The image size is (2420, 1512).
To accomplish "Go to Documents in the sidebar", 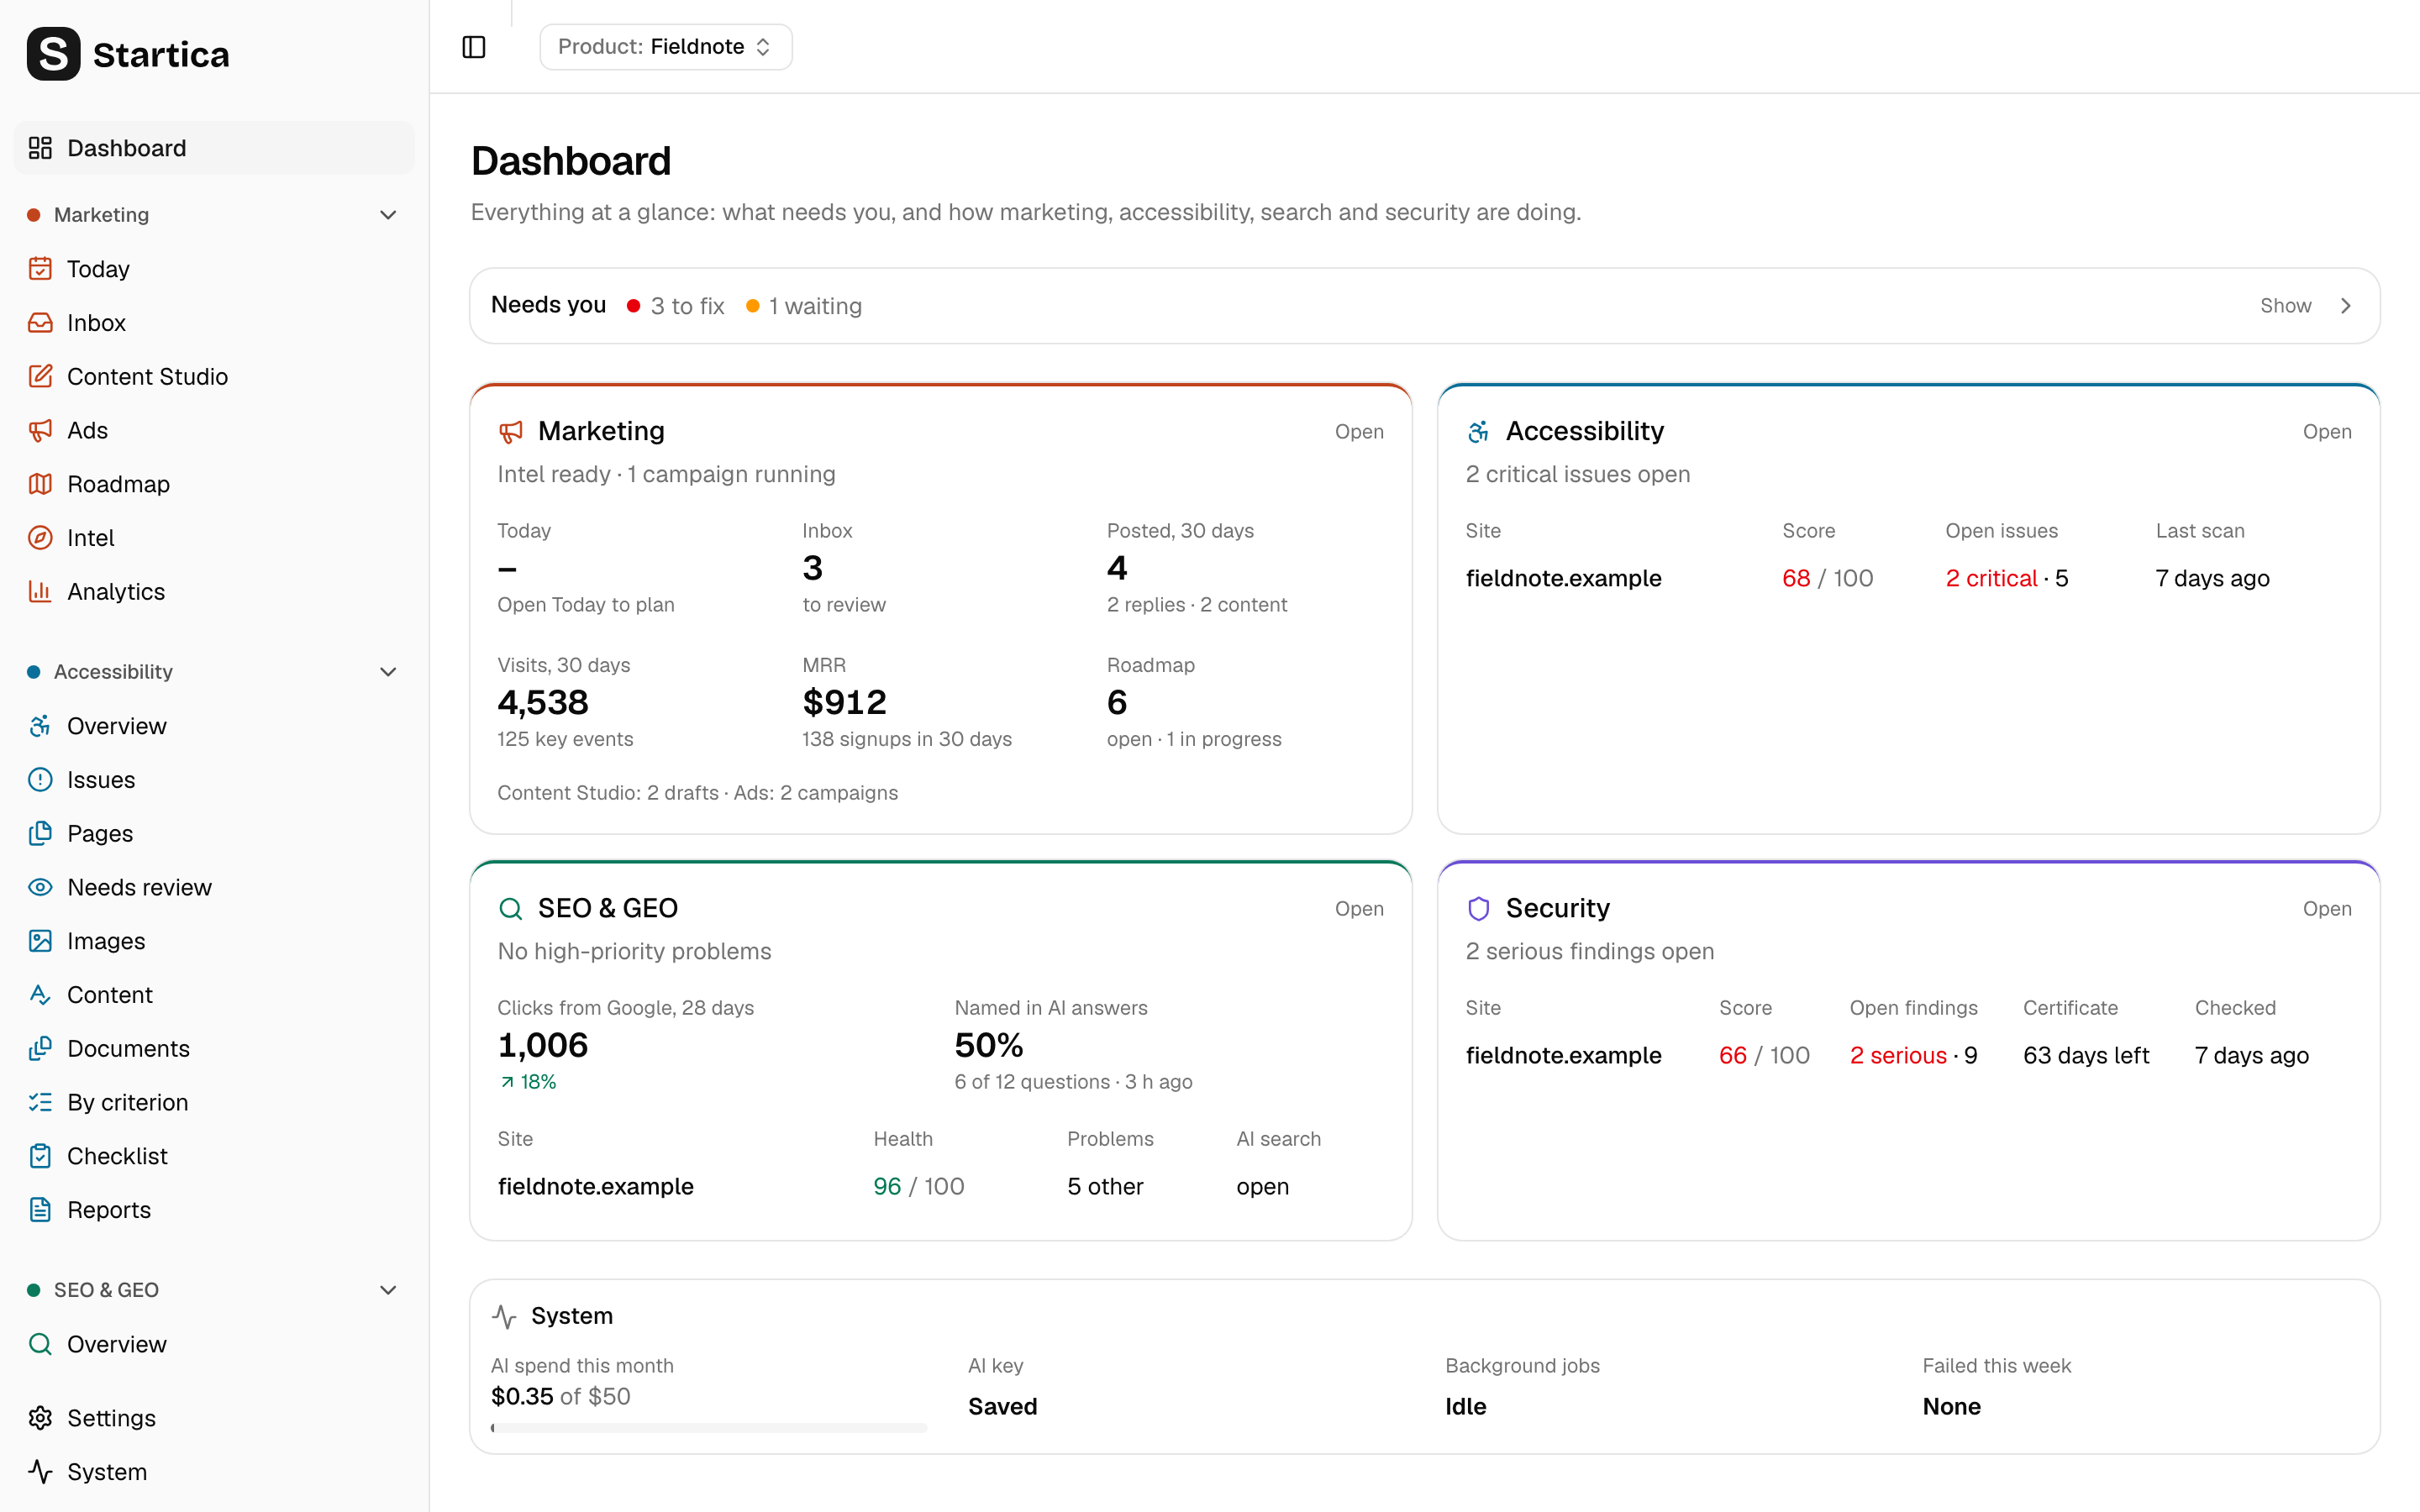I will coord(214,1048).
